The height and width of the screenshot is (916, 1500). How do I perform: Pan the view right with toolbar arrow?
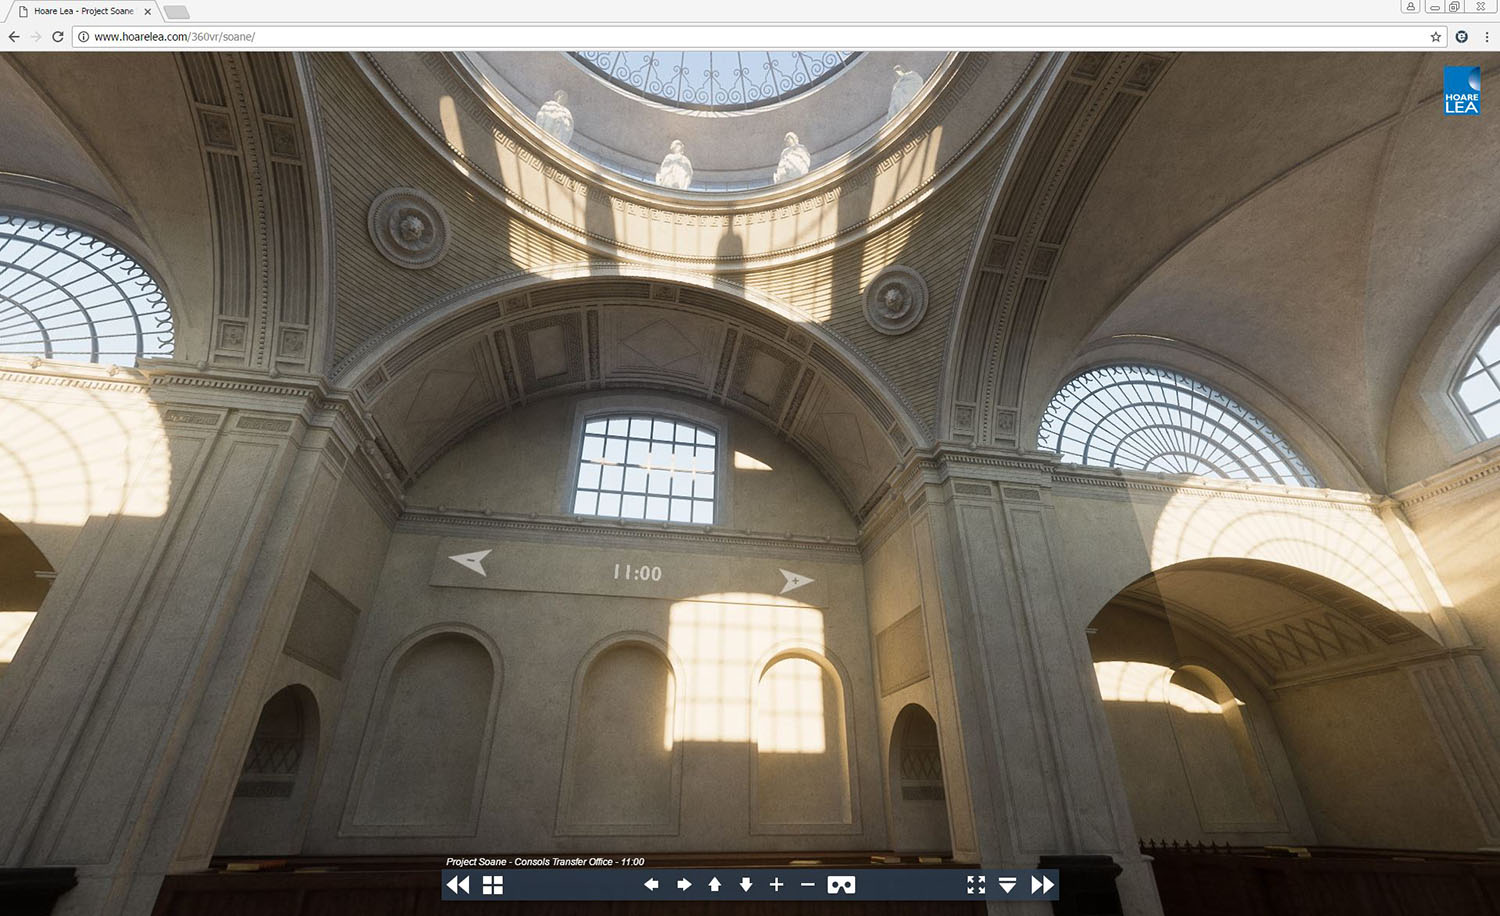tap(684, 885)
